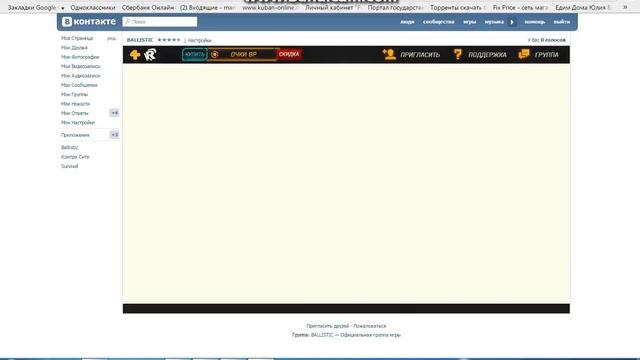Click the orange group chat icon
Image resolution: width=640 pixels, height=360 pixels.
tap(524, 54)
